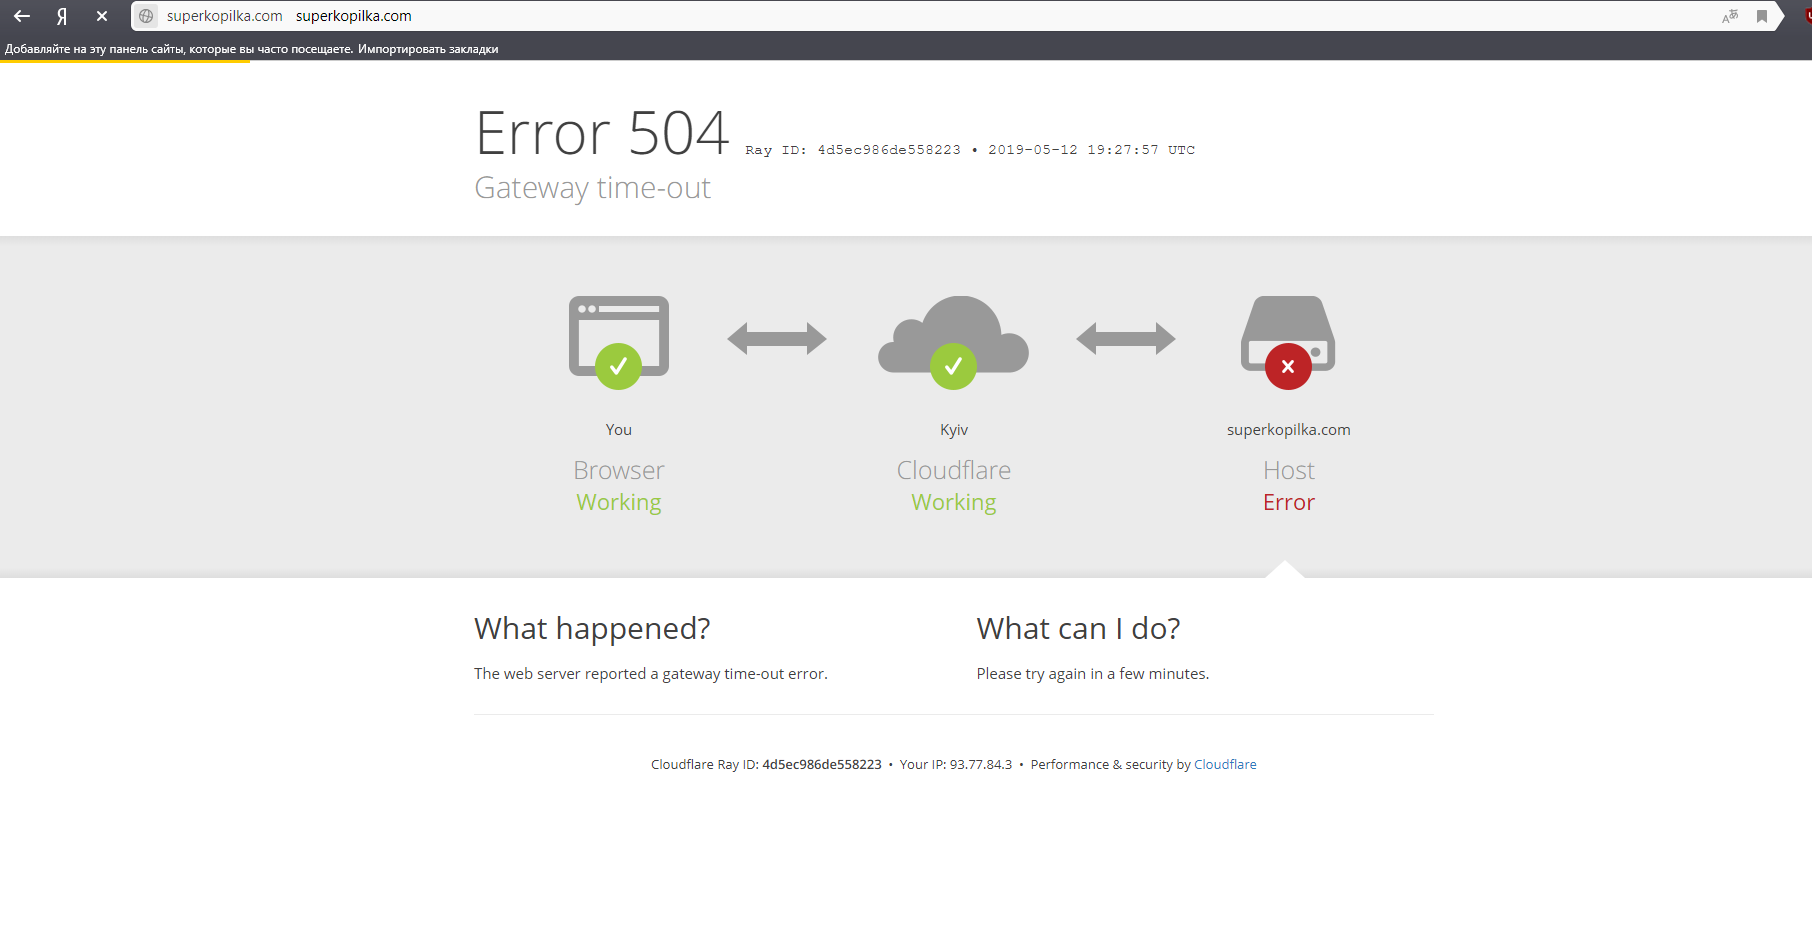
Task: Click Импортировать закладки link
Action: point(428,49)
